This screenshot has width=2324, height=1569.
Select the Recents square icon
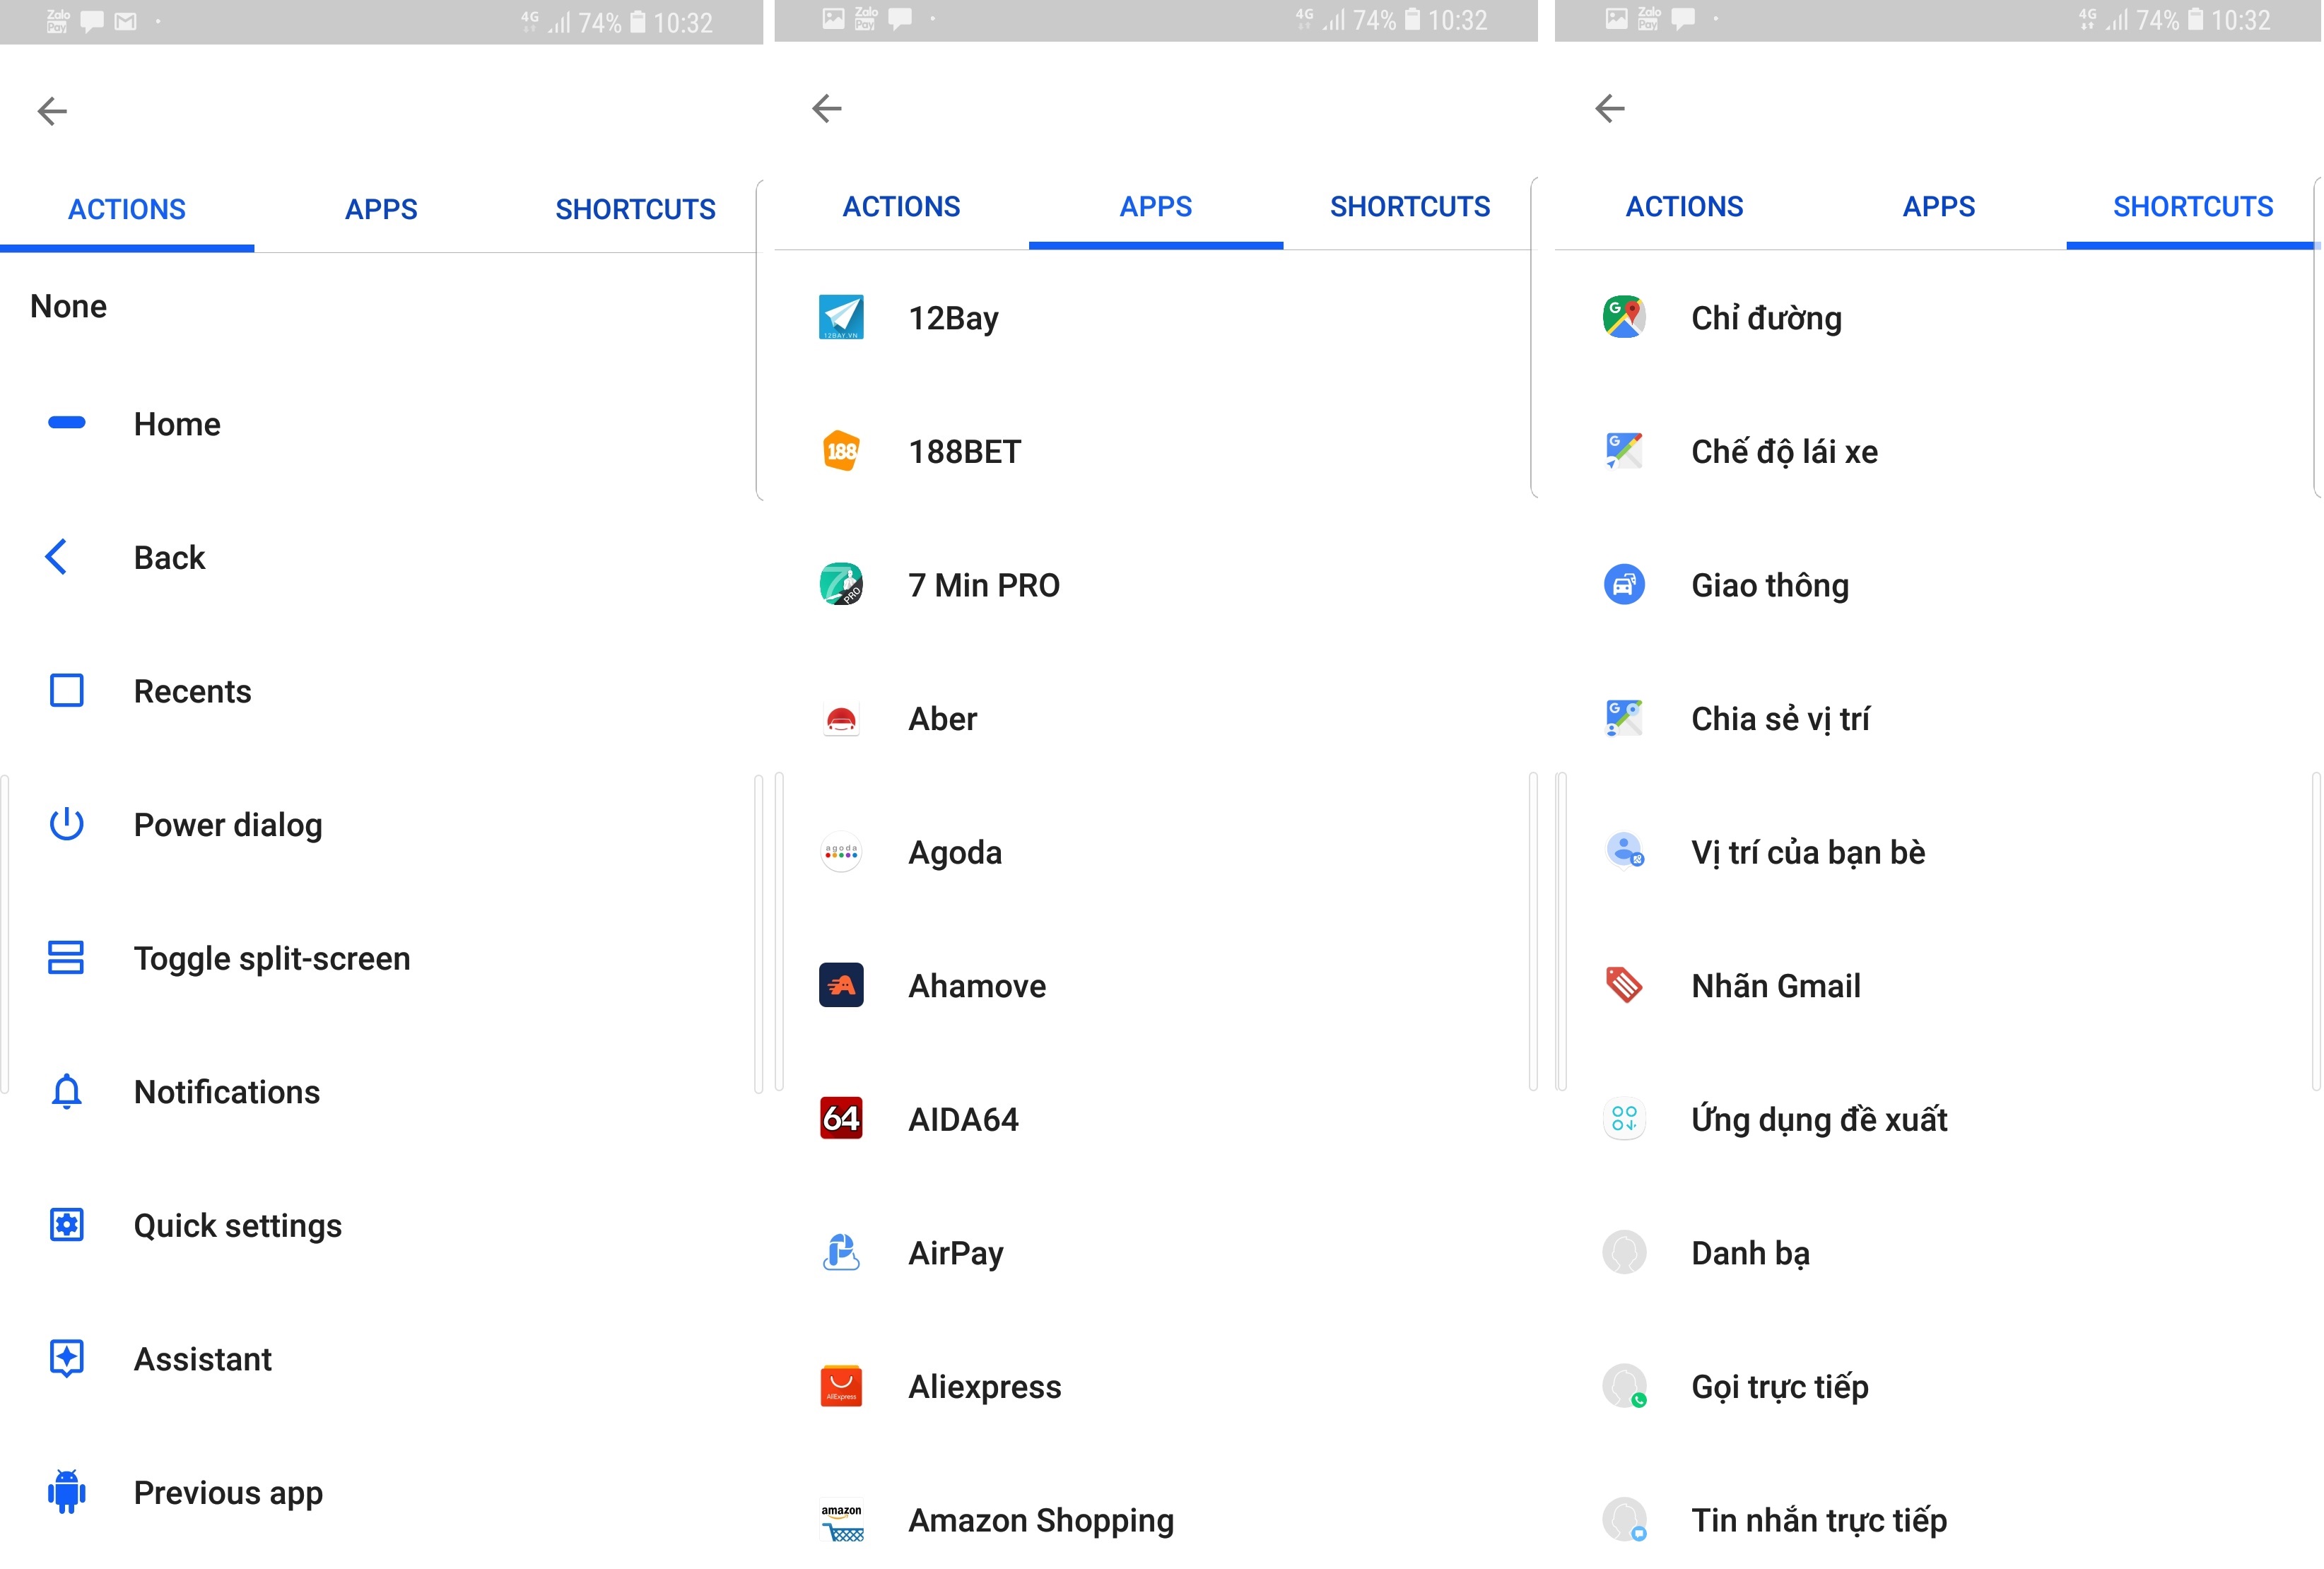[67, 690]
